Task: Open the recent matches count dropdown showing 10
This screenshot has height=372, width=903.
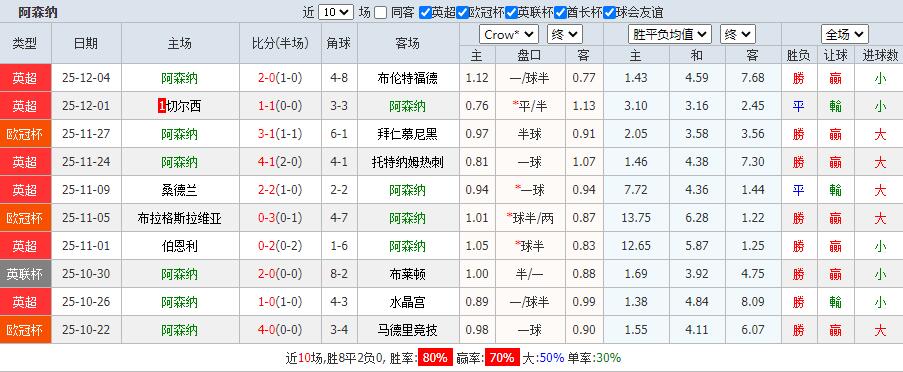Action: click(x=336, y=12)
